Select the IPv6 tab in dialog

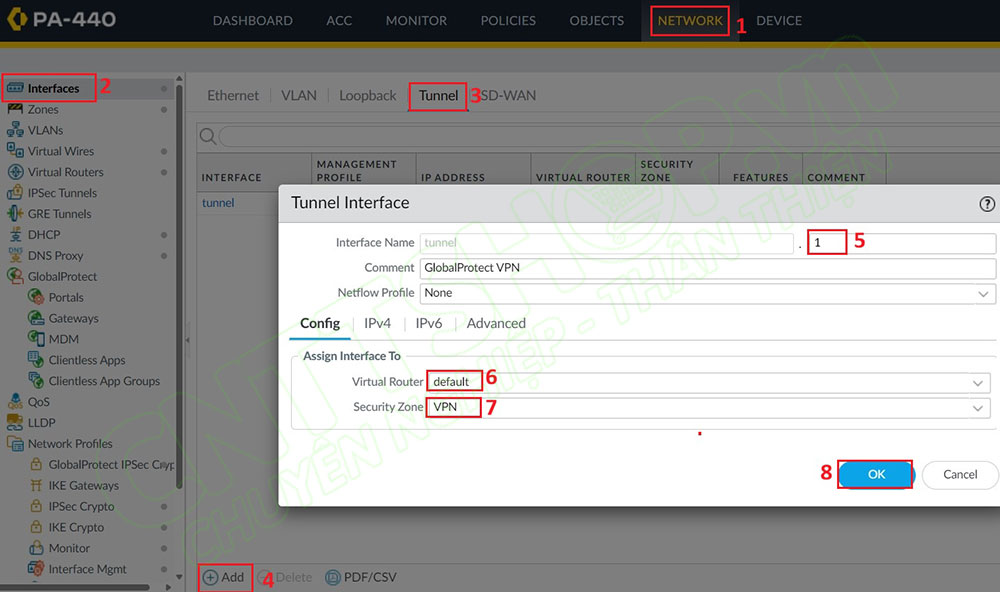tap(429, 323)
